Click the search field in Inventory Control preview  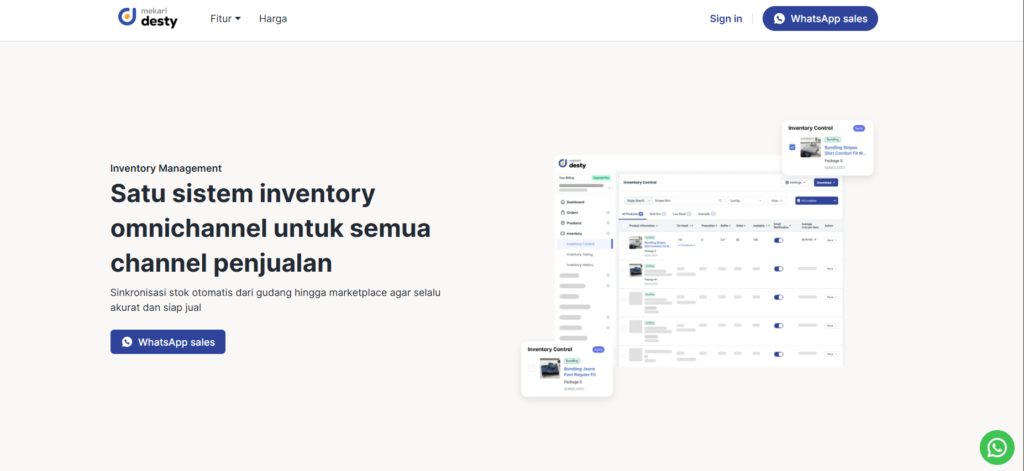point(686,201)
